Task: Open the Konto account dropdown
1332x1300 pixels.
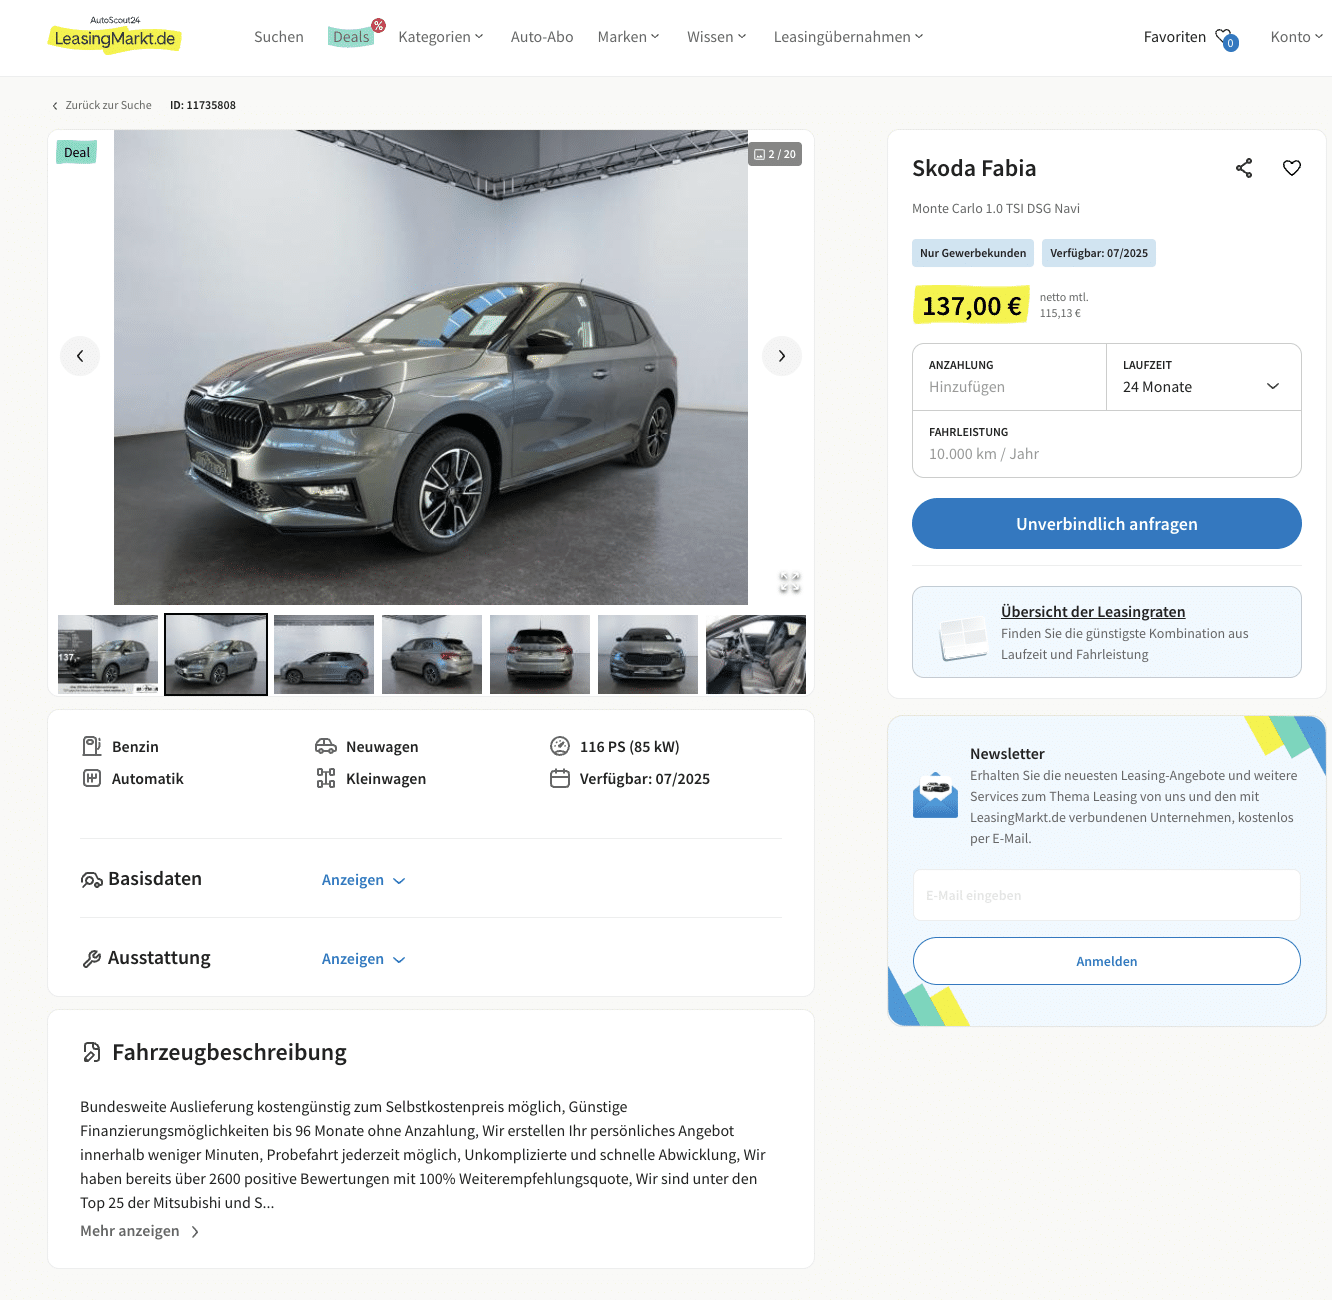Action: [x=1297, y=37]
